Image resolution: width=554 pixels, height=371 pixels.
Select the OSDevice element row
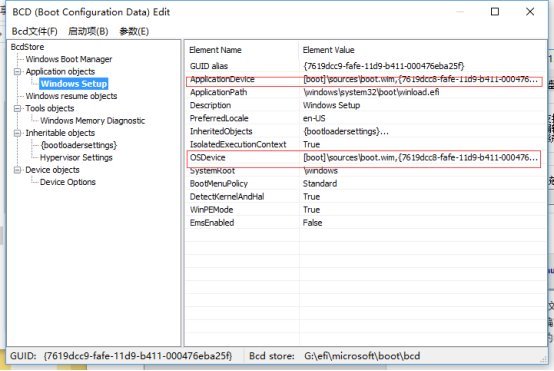pyautogui.click(x=364, y=158)
